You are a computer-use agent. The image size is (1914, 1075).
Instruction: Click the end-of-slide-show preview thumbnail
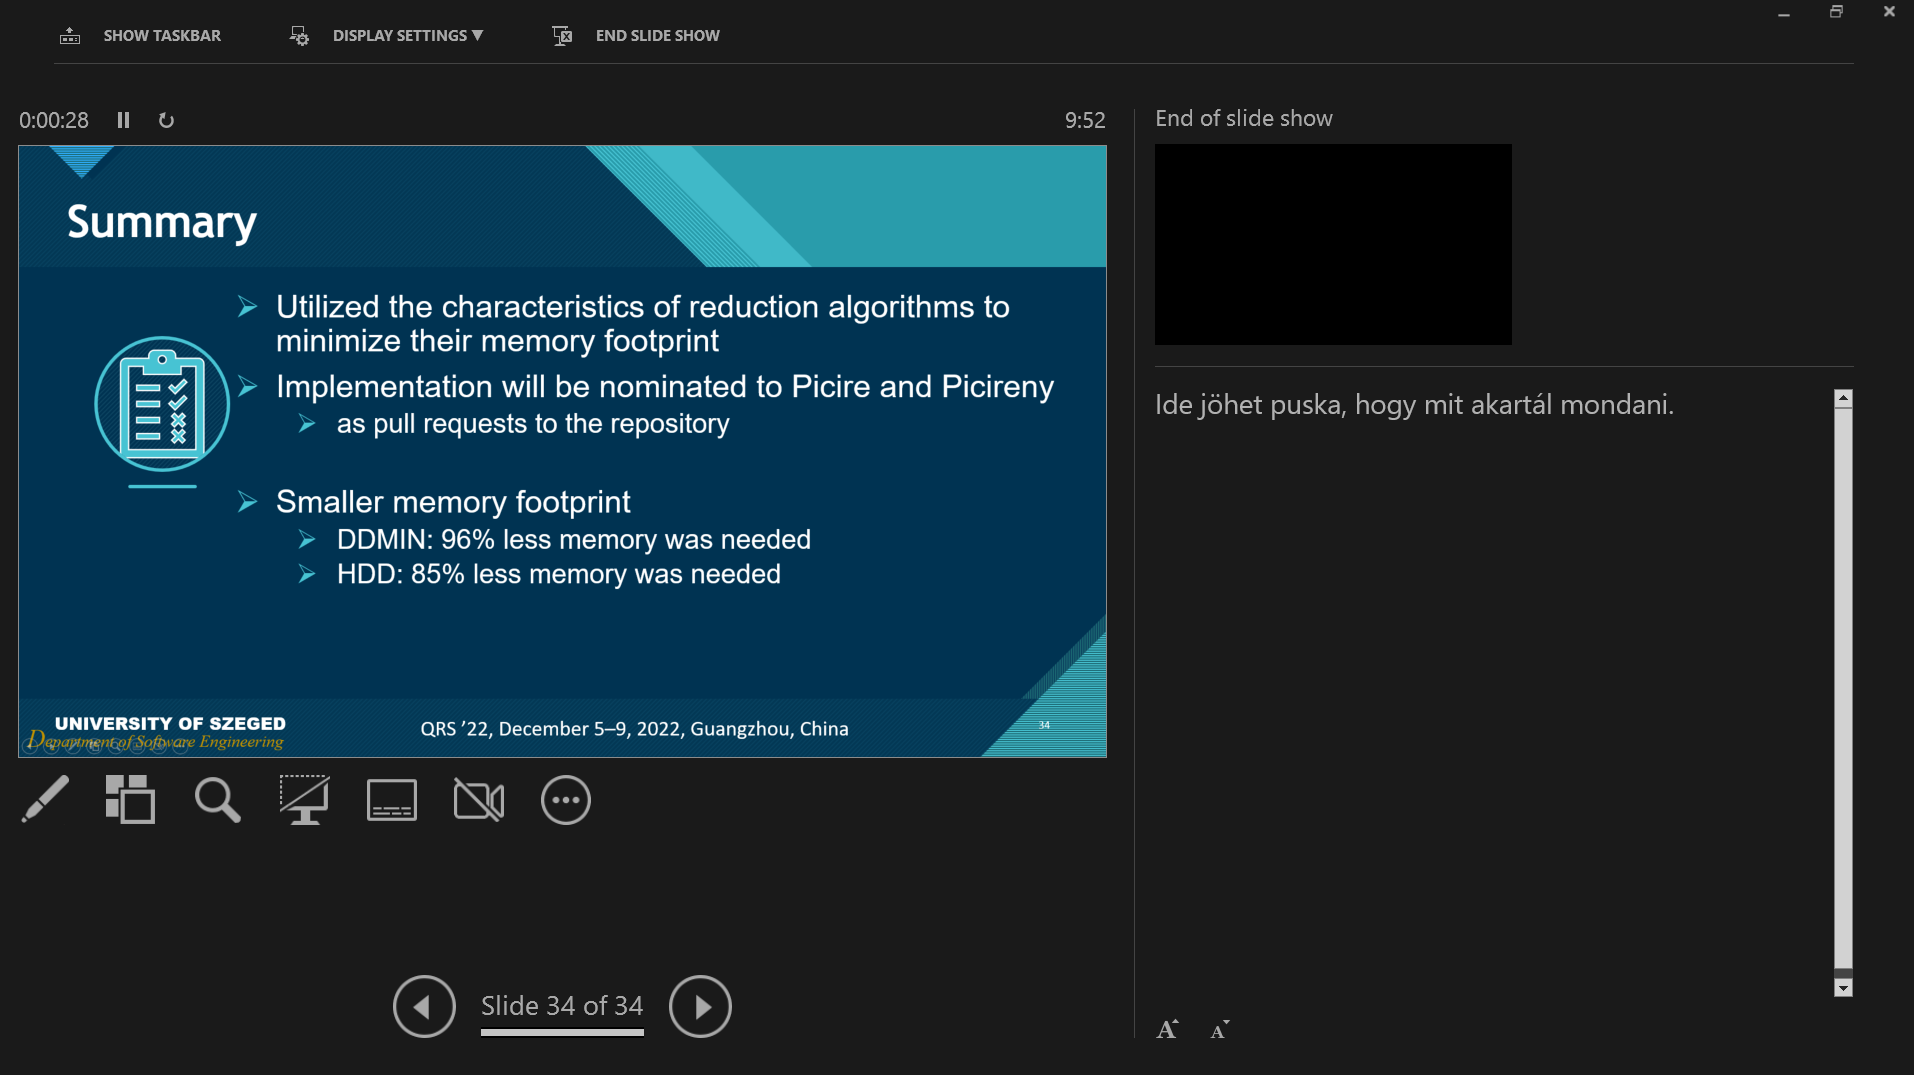pos(1332,244)
